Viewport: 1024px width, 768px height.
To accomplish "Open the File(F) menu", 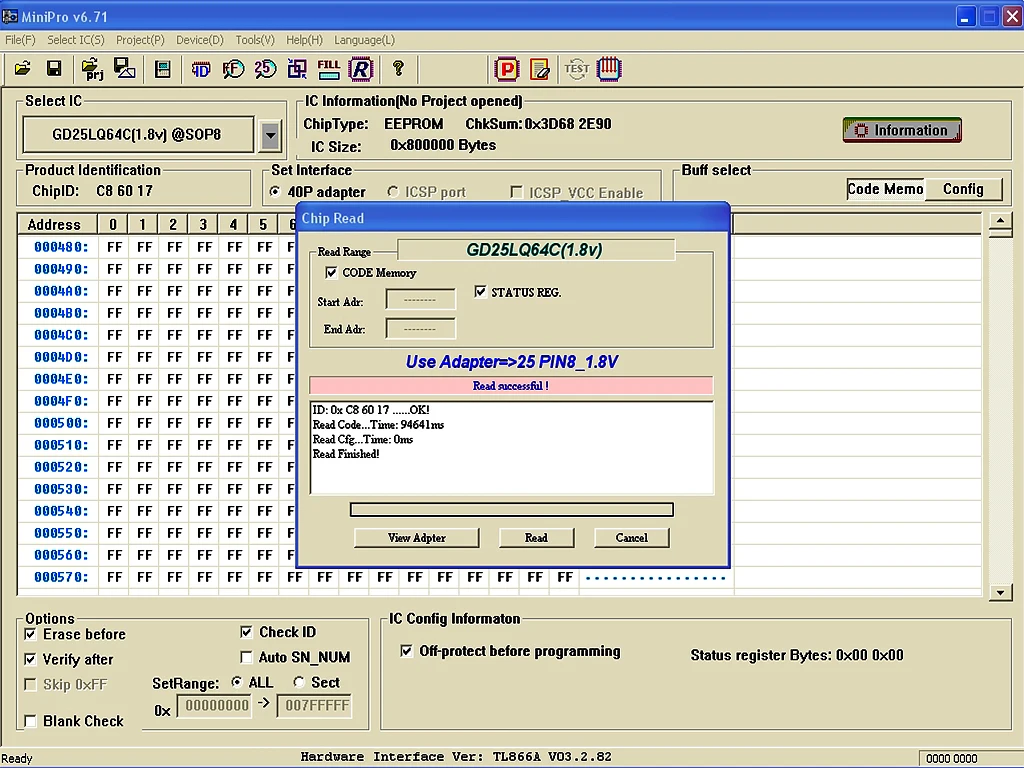I will 20,40.
